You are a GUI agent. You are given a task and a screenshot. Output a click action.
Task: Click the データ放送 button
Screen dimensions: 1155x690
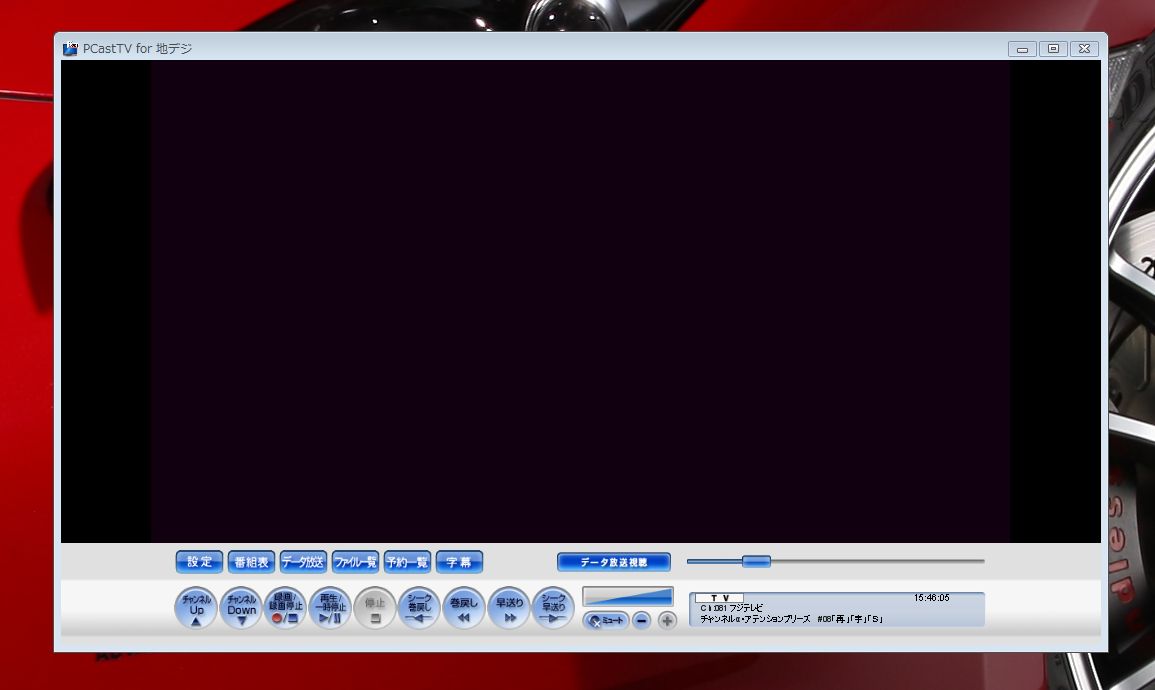303,562
